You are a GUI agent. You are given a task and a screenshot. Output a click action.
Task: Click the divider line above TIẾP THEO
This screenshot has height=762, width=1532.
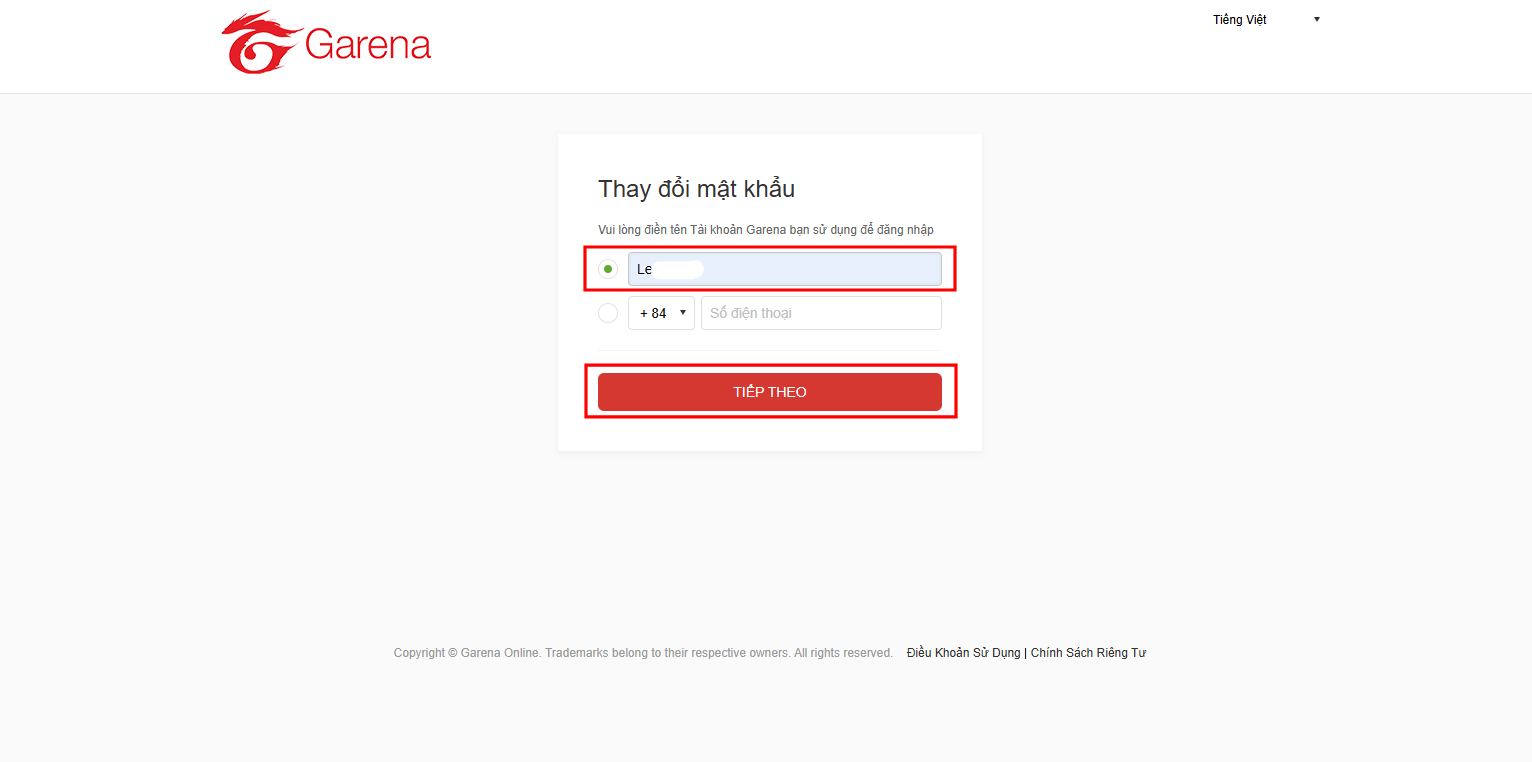tap(769, 351)
